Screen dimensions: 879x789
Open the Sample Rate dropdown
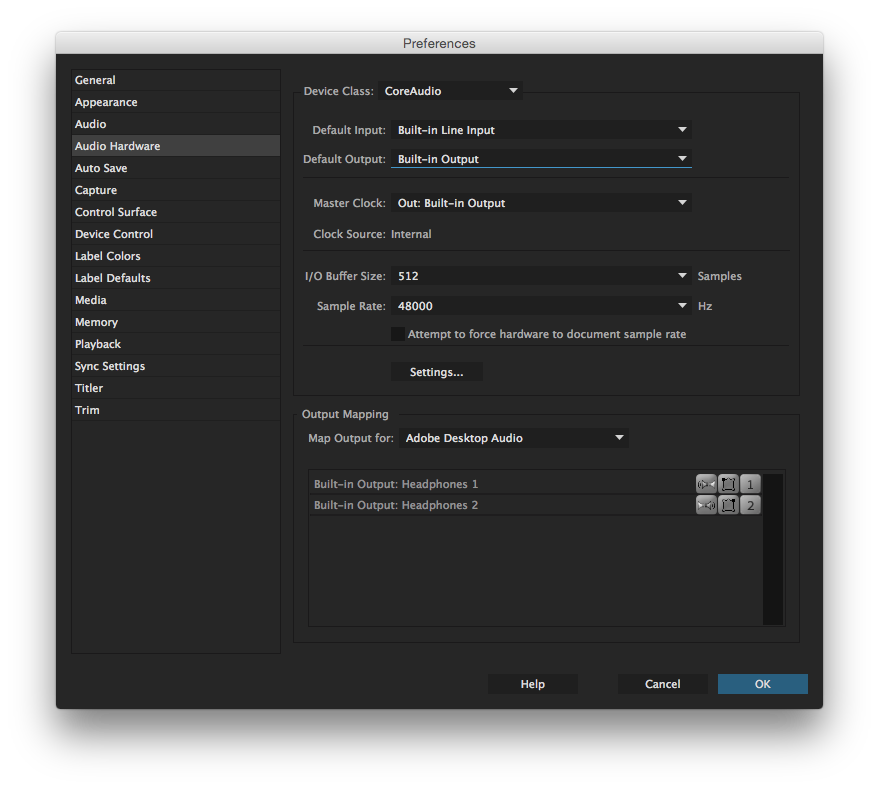click(x=541, y=306)
